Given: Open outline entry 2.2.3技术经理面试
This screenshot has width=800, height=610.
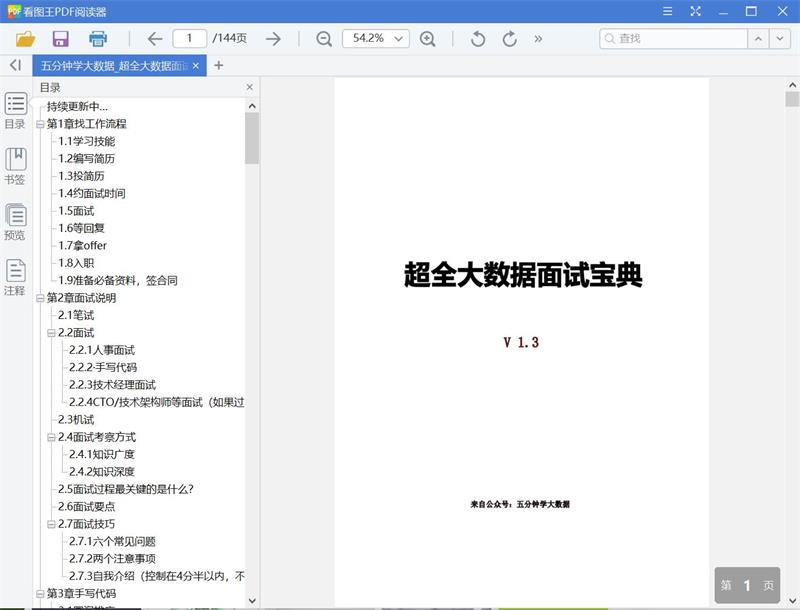Looking at the screenshot, I should (x=112, y=385).
